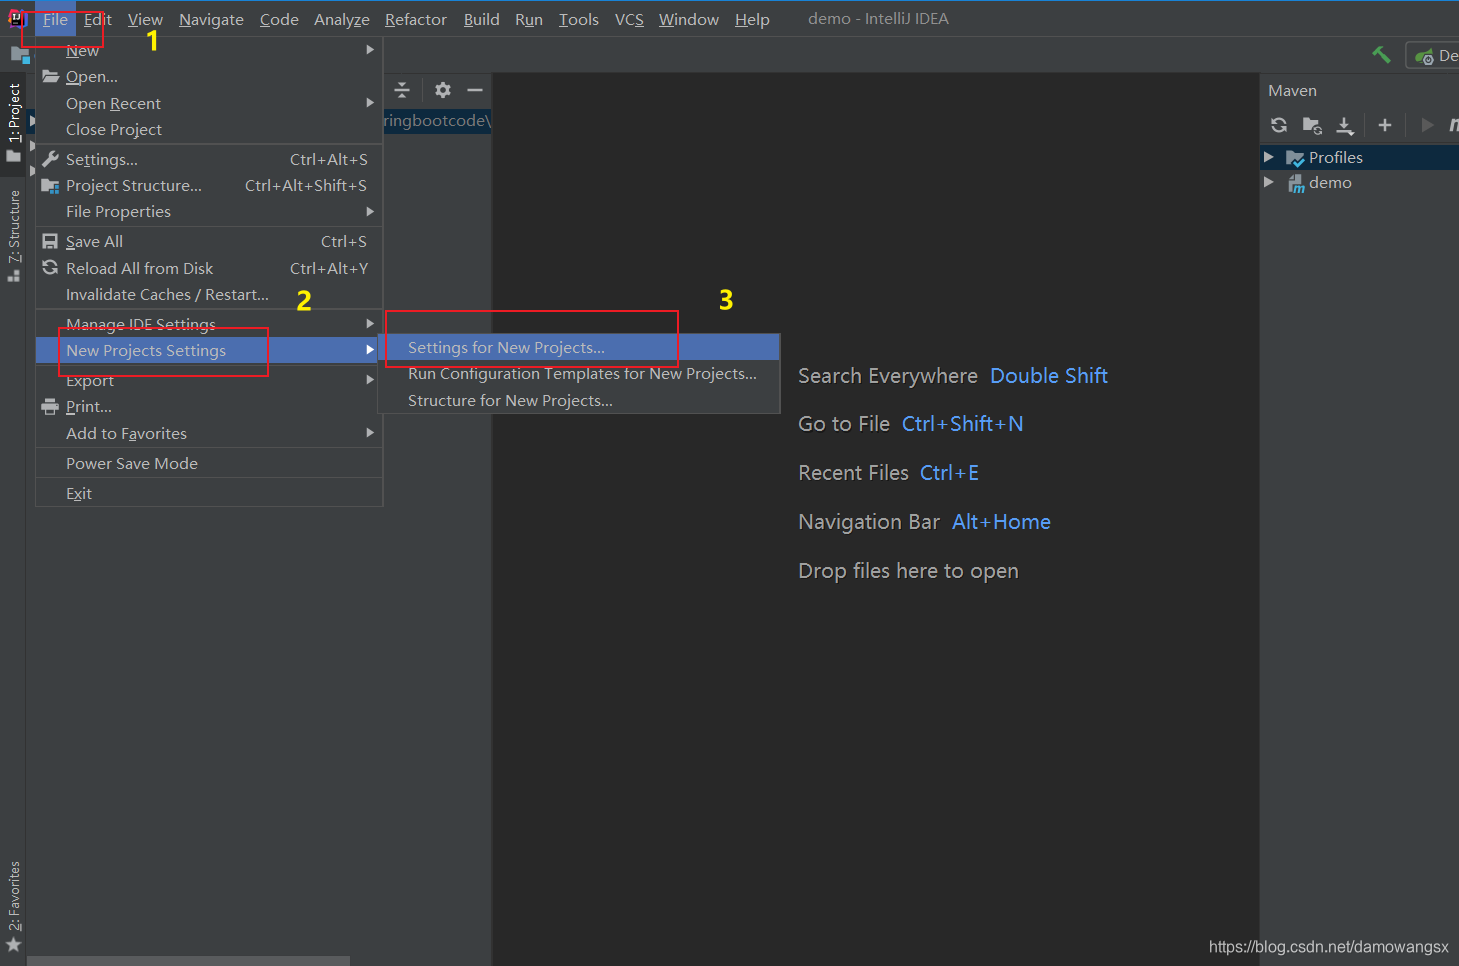Choose Open Recent submenu
The height and width of the screenshot is (966, 1459).
[x=209, y=103]
